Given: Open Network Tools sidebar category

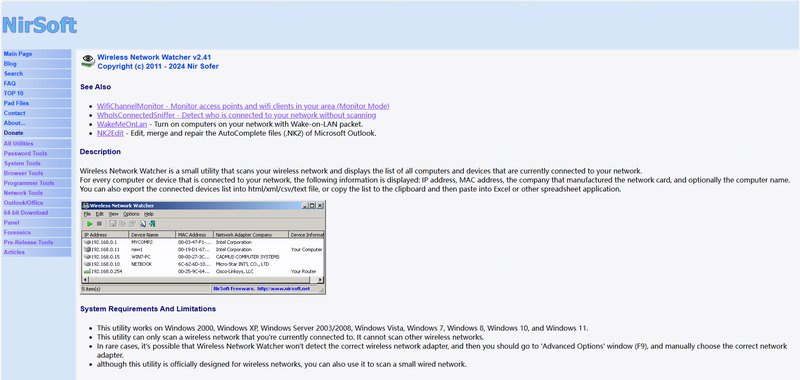Looking at the screenshot, I should [23, 193].
